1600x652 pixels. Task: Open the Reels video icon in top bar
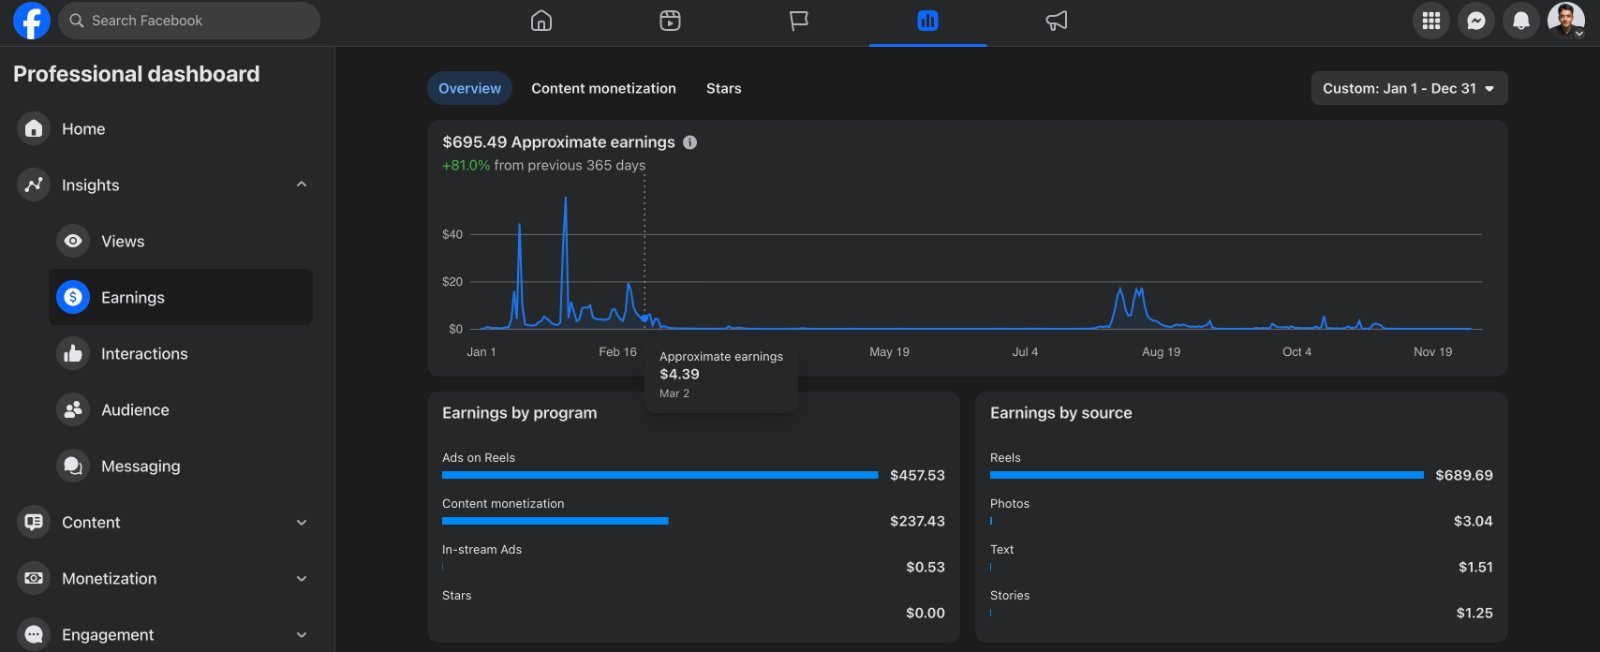(670, 21)
